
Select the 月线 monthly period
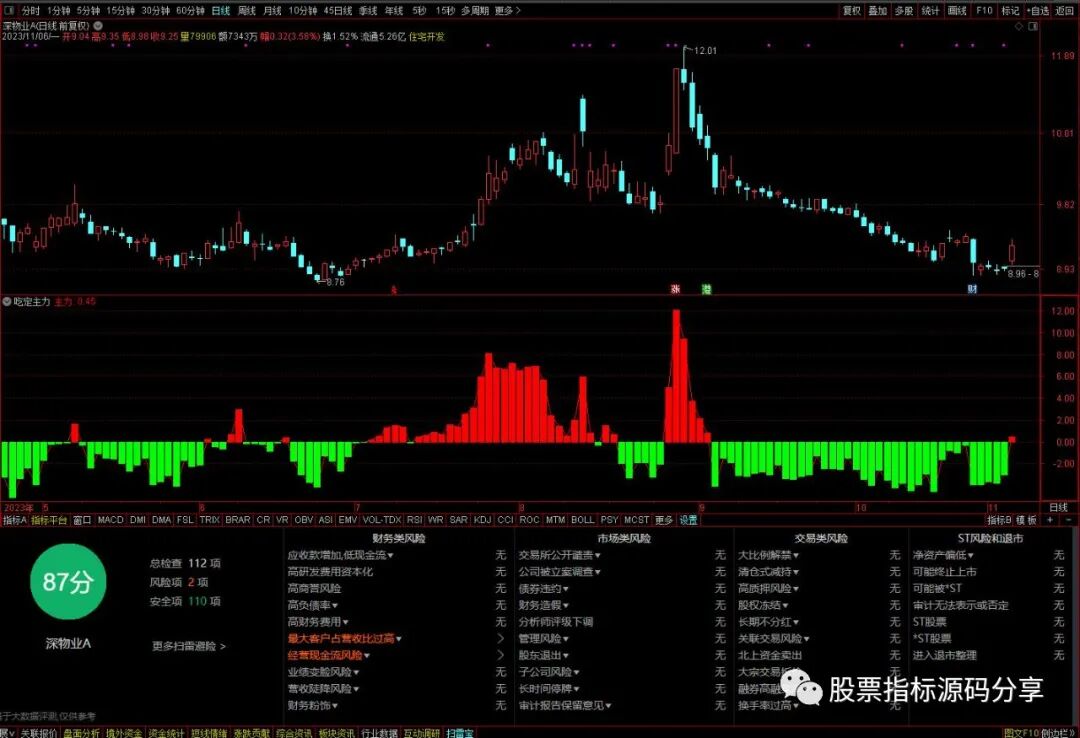[x=273, y=10]
